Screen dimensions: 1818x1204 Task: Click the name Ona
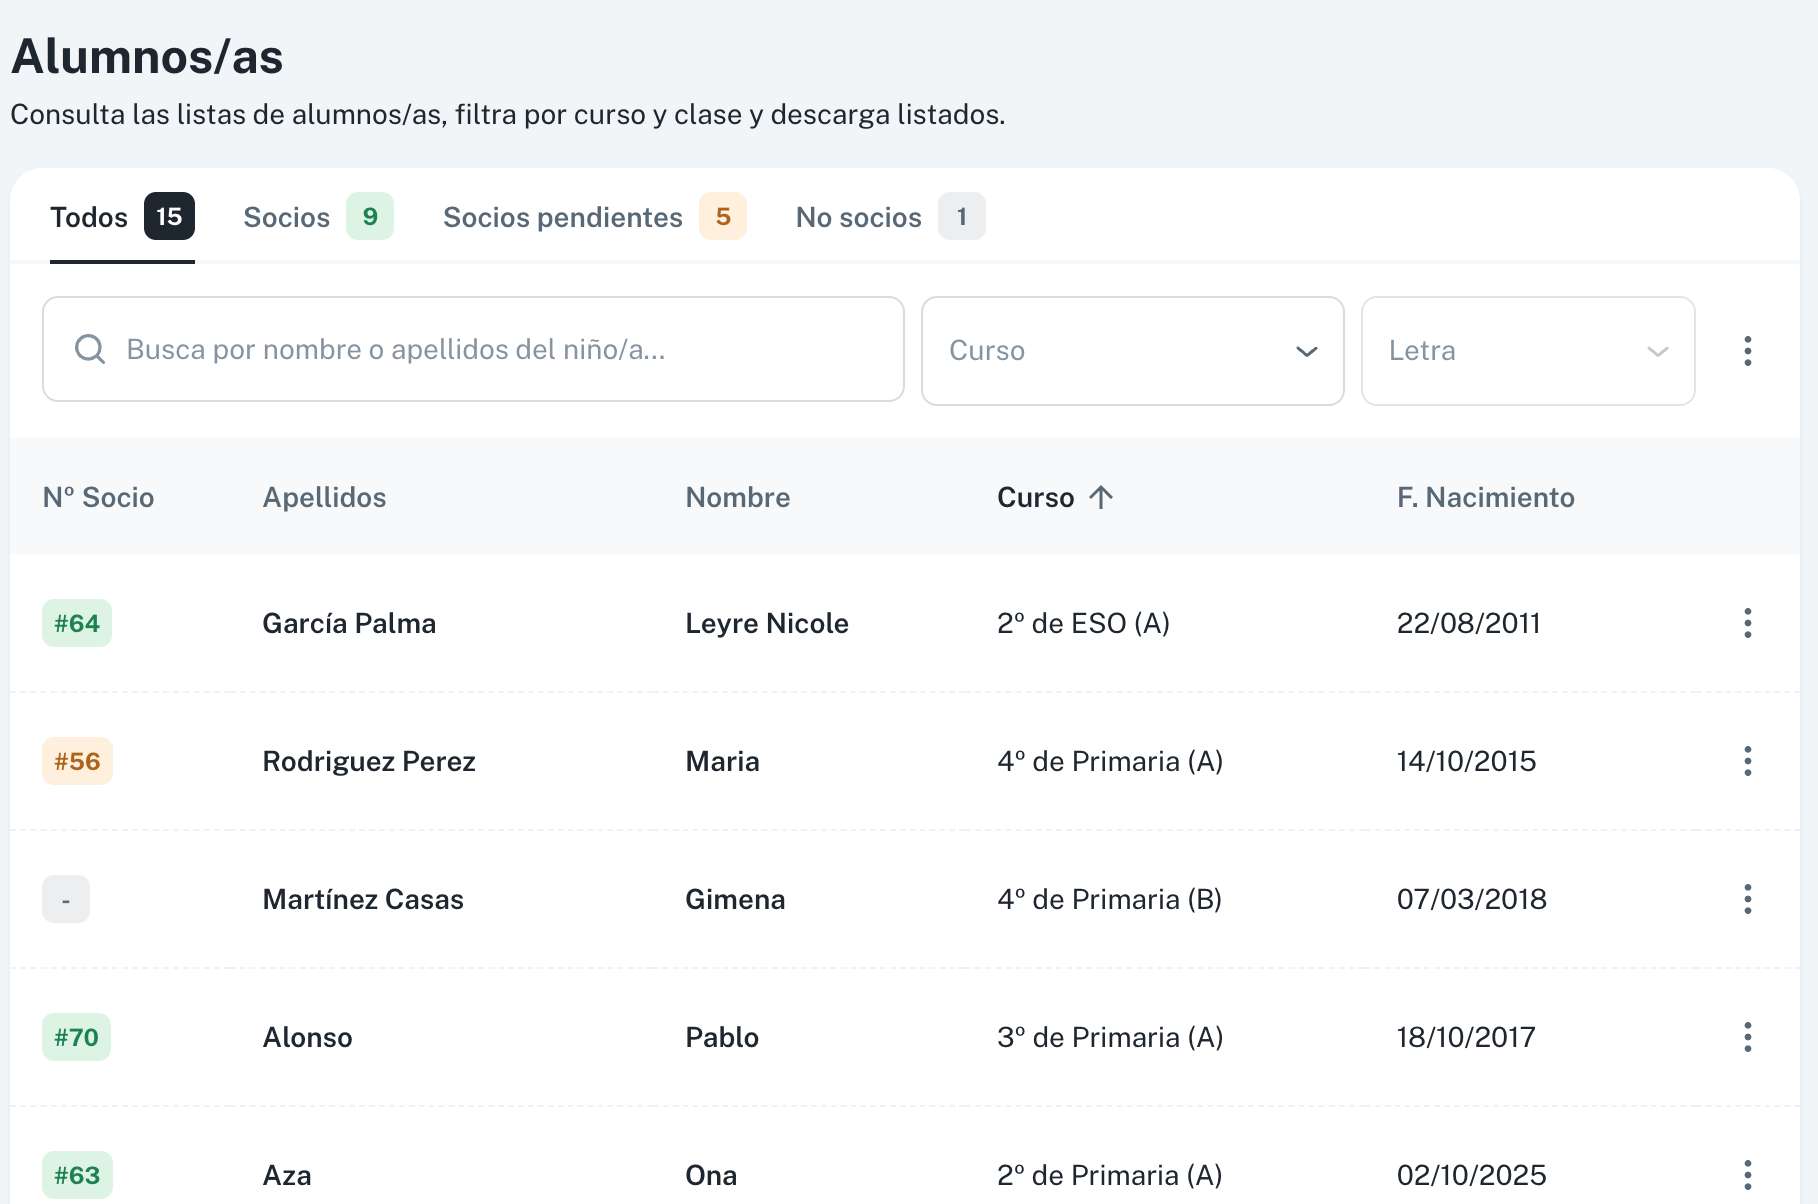coord(711,1175)
